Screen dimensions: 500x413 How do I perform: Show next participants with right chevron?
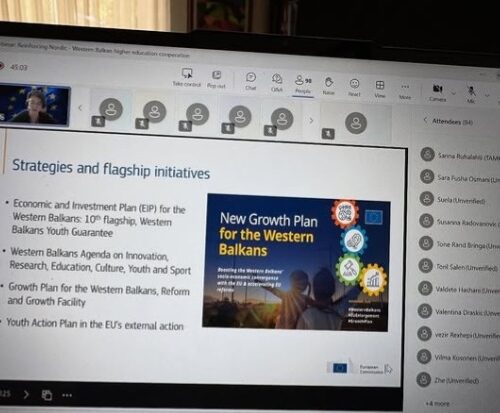pos(311,120)
